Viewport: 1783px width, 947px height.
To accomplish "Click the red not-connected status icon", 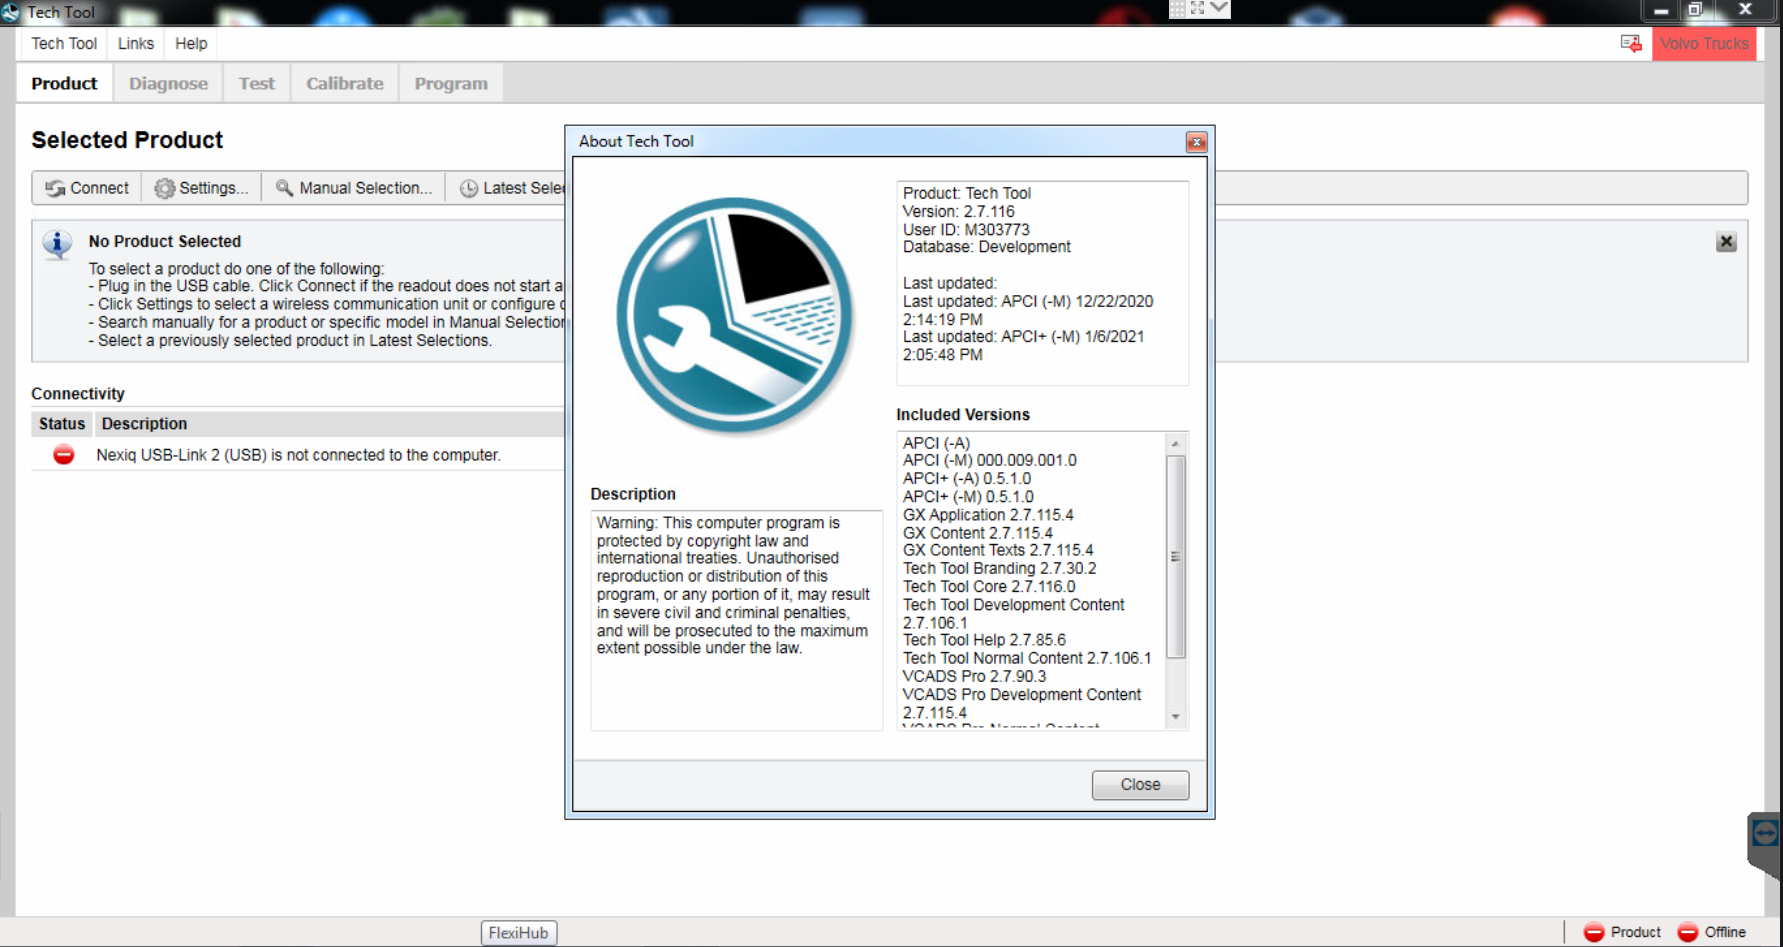I will (64, 455).
